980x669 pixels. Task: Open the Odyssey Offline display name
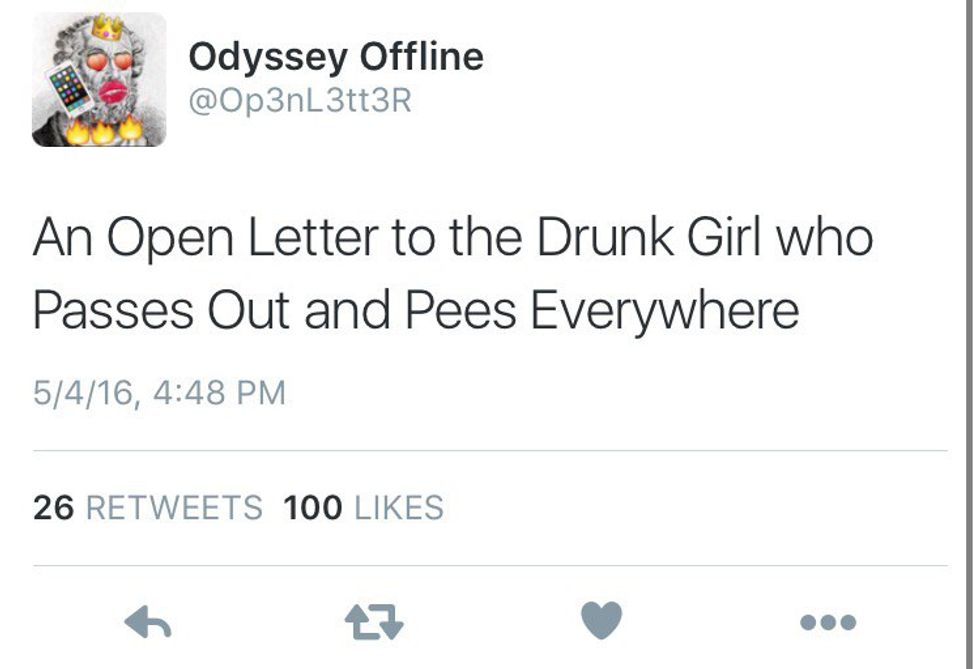(336, 57)
